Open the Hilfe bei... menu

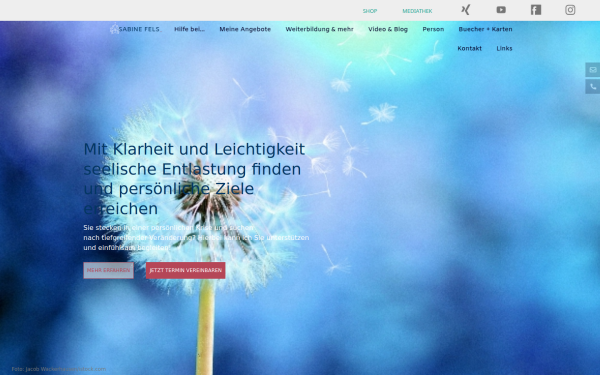[189, 29]
